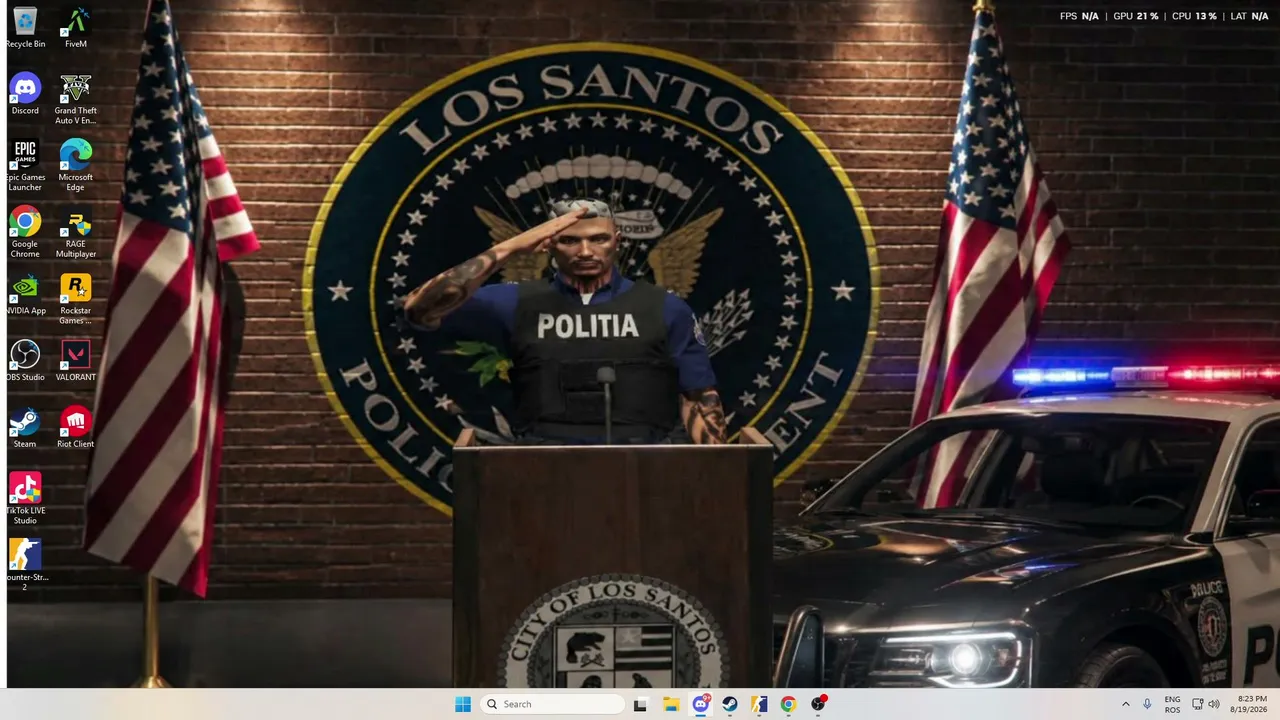Select the Grand Theft Auto V desktop shortcut
The image size is (1280, 720).
tap(76, 99)
